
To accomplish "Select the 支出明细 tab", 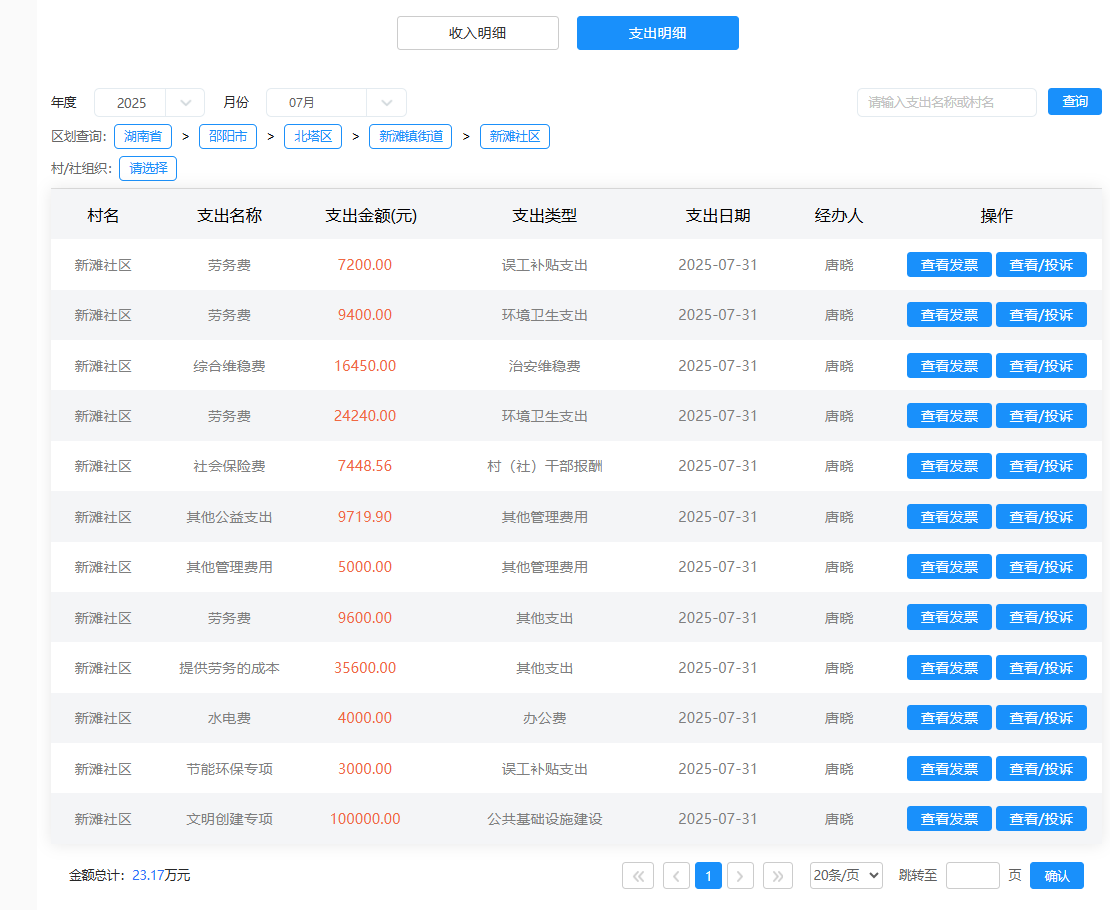I will [657, 33].
